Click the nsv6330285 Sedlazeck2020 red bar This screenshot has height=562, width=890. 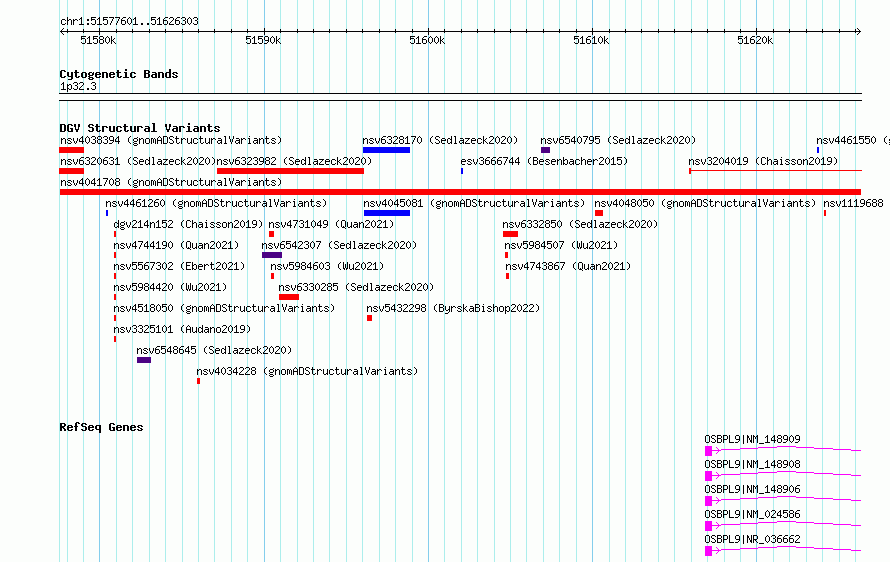[289, 297]
